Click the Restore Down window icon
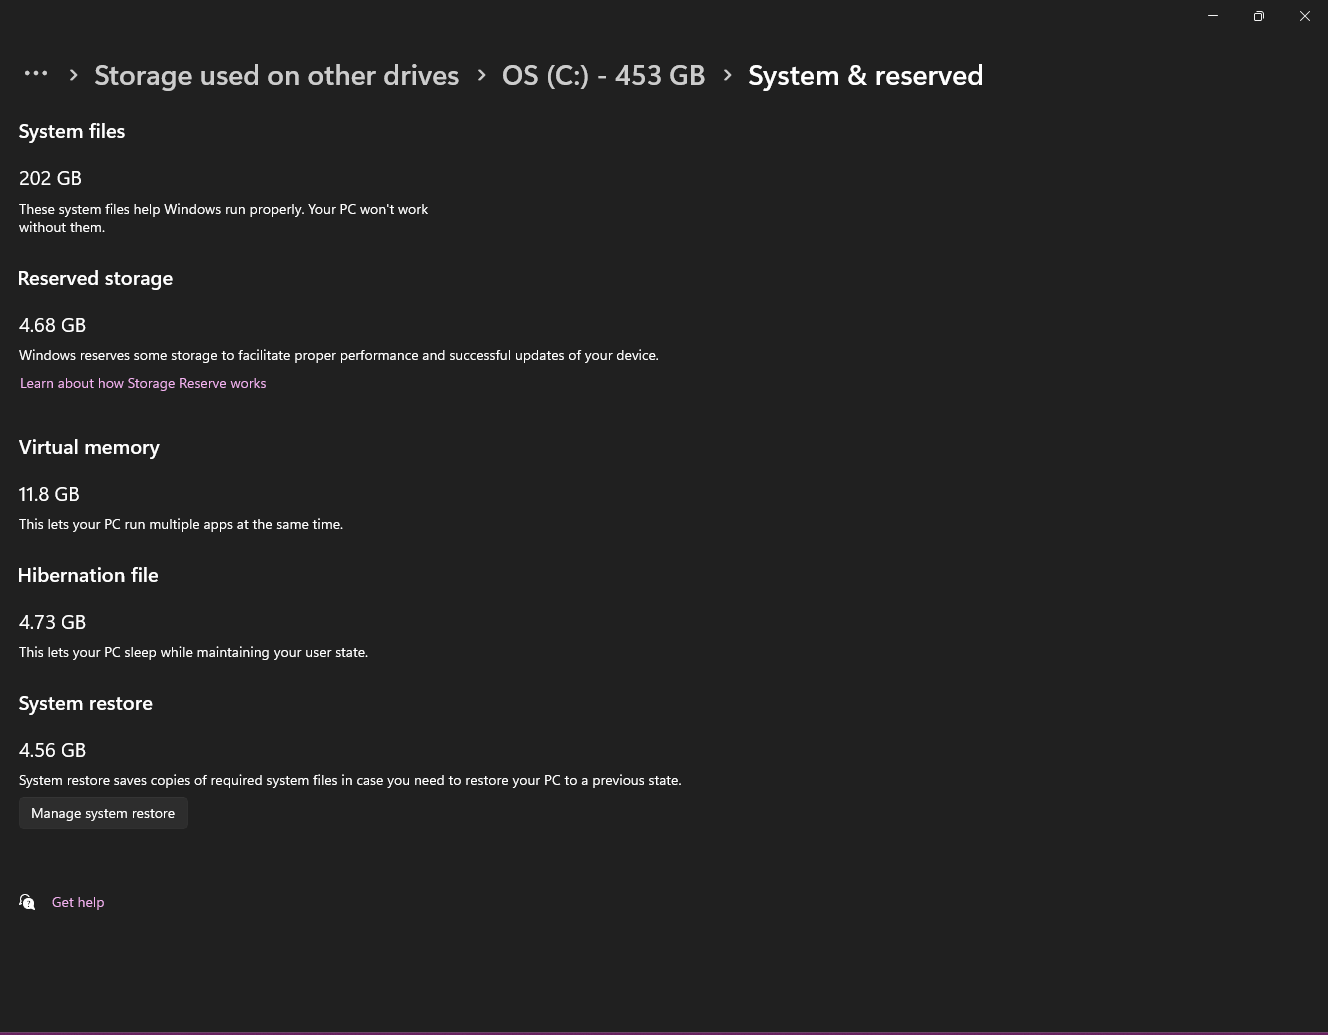The height and width of the screenshot is (1035, 1328). pos(1258,16)
